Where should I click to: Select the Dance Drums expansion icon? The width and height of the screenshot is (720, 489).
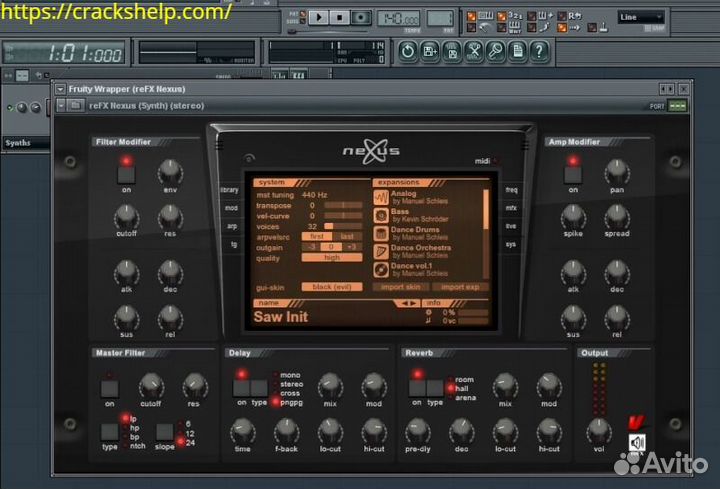[381, 234]
